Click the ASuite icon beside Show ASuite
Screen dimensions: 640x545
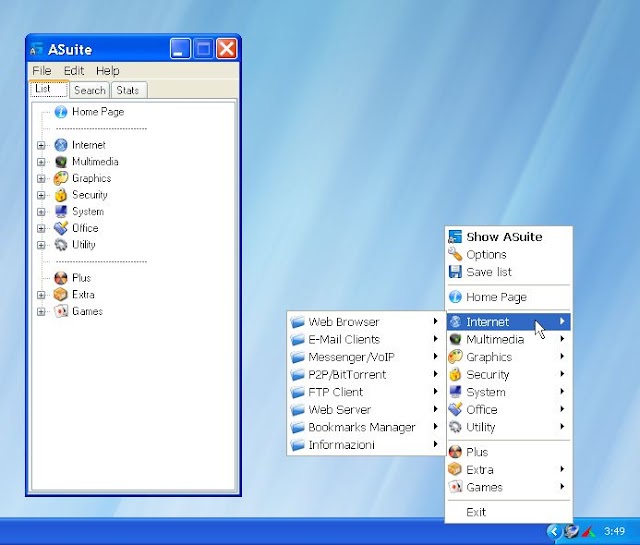pyautogui.click(x=455, y=237)
